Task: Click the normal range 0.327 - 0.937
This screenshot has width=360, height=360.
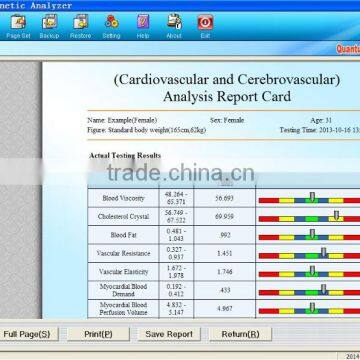Action: 176,253
